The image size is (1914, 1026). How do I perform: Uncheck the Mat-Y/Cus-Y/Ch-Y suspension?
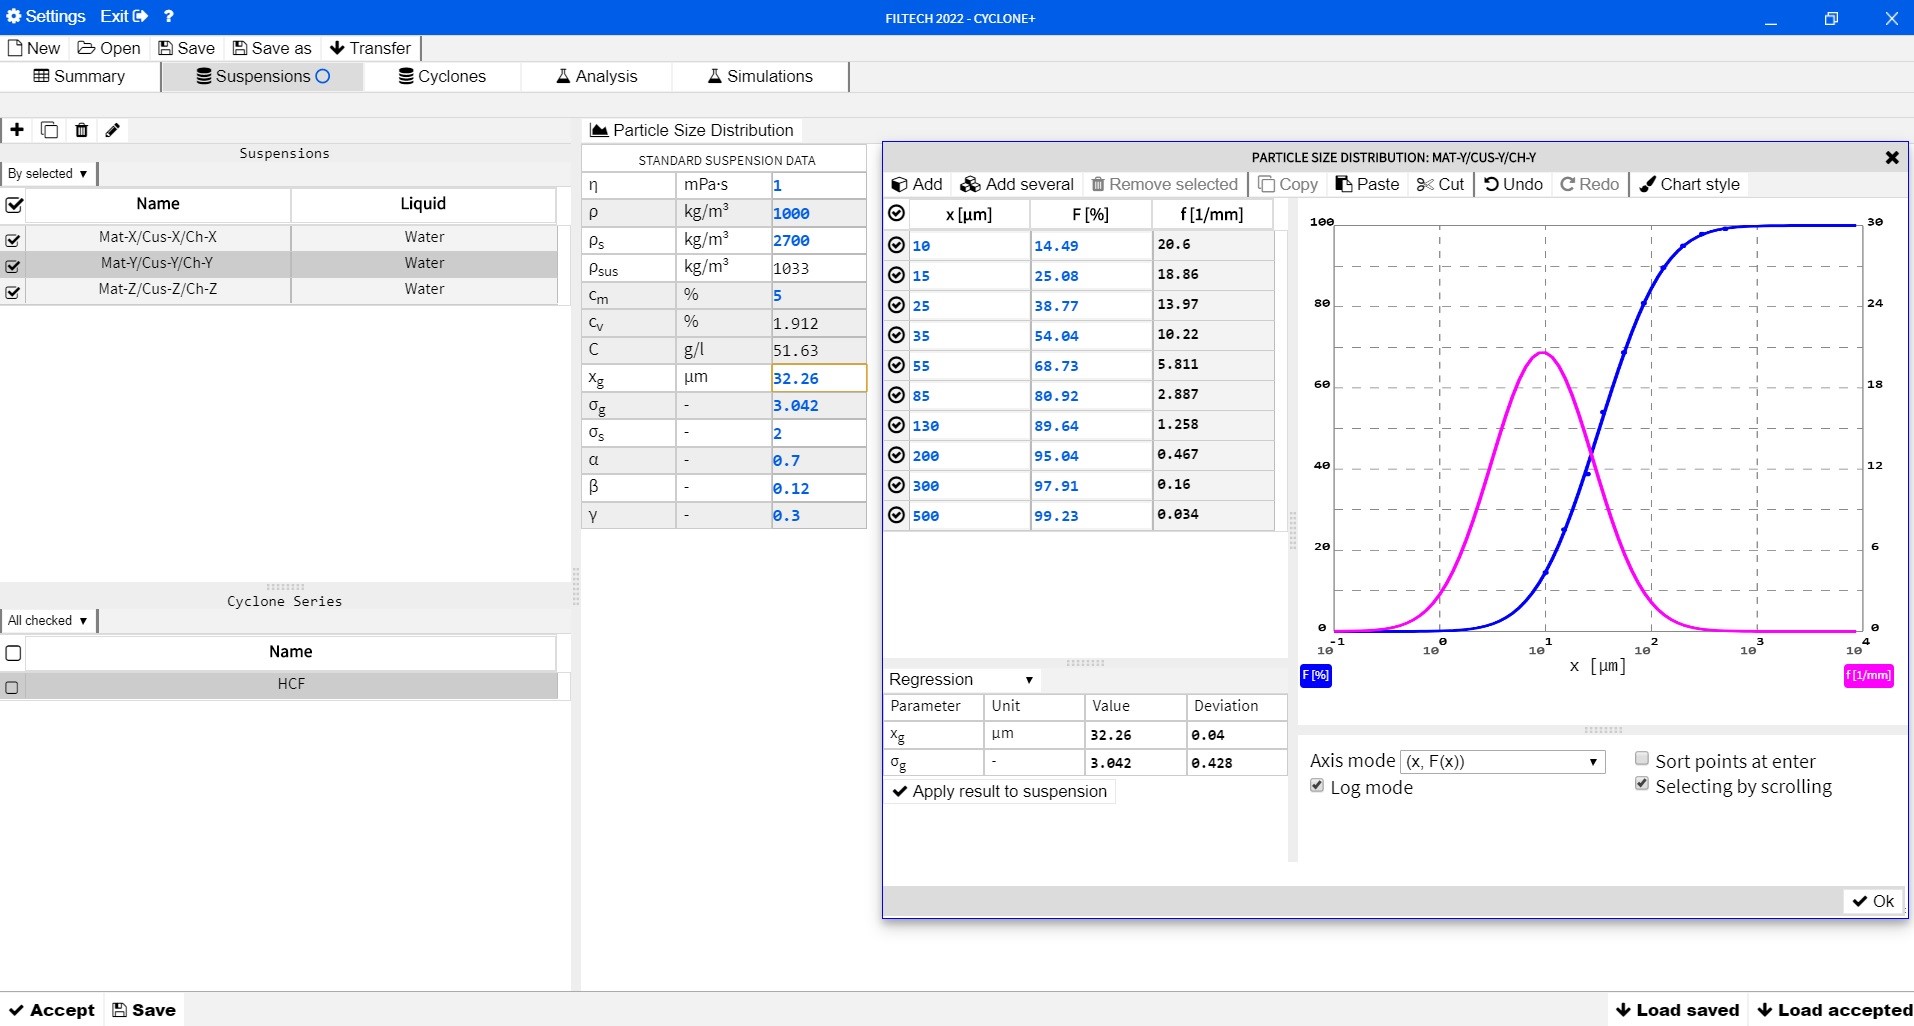pyautogui.click(x=13, y=266)
